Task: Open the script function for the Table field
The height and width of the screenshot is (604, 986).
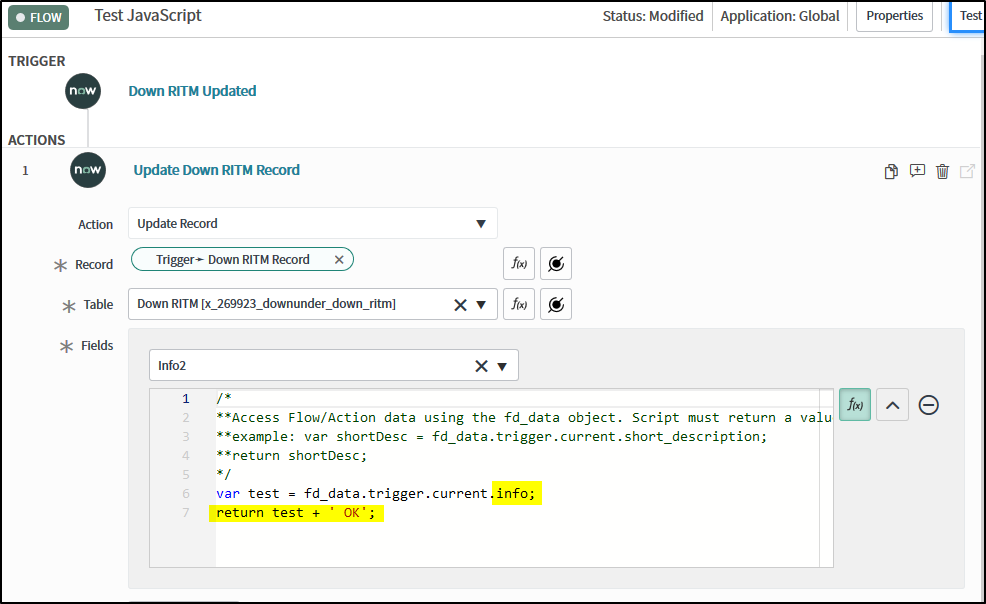Action: coord(519,304)
